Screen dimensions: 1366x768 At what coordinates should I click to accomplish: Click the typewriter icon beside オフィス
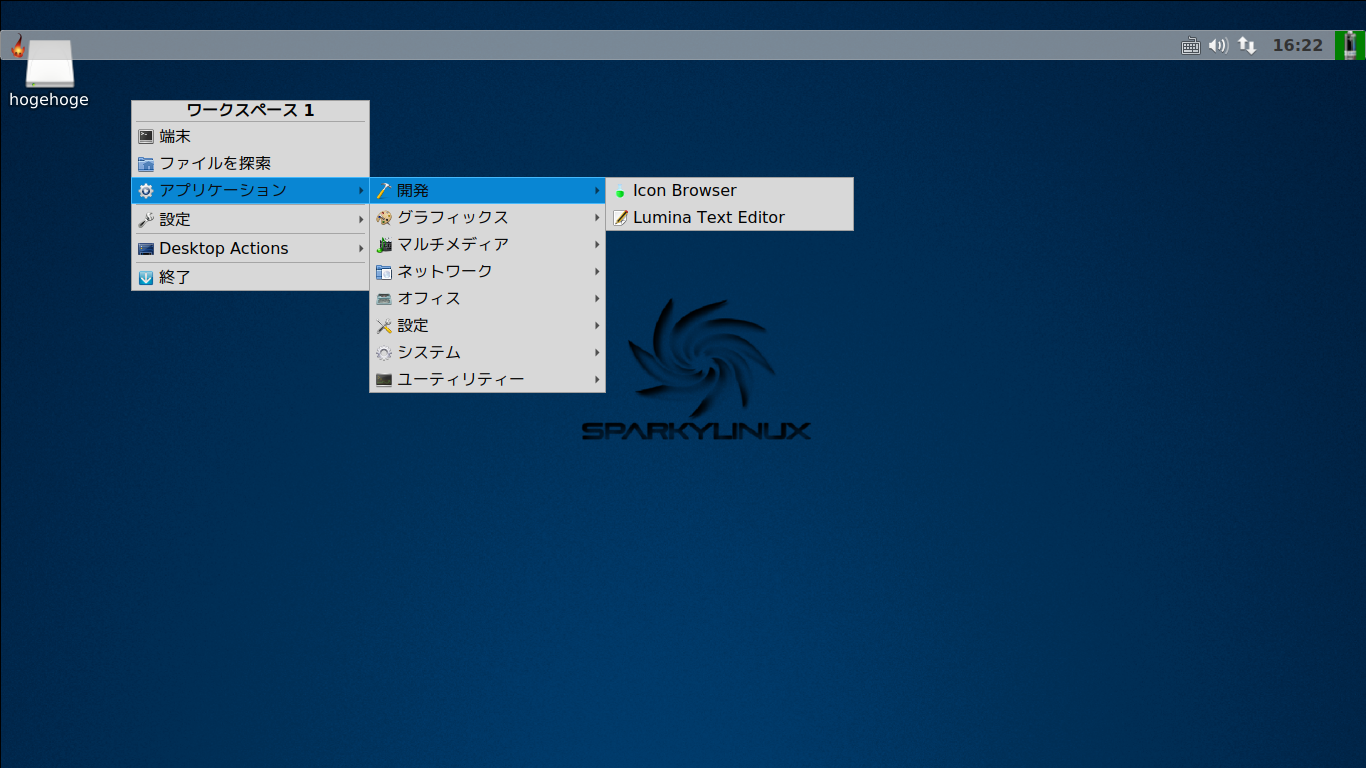(384, 298)
